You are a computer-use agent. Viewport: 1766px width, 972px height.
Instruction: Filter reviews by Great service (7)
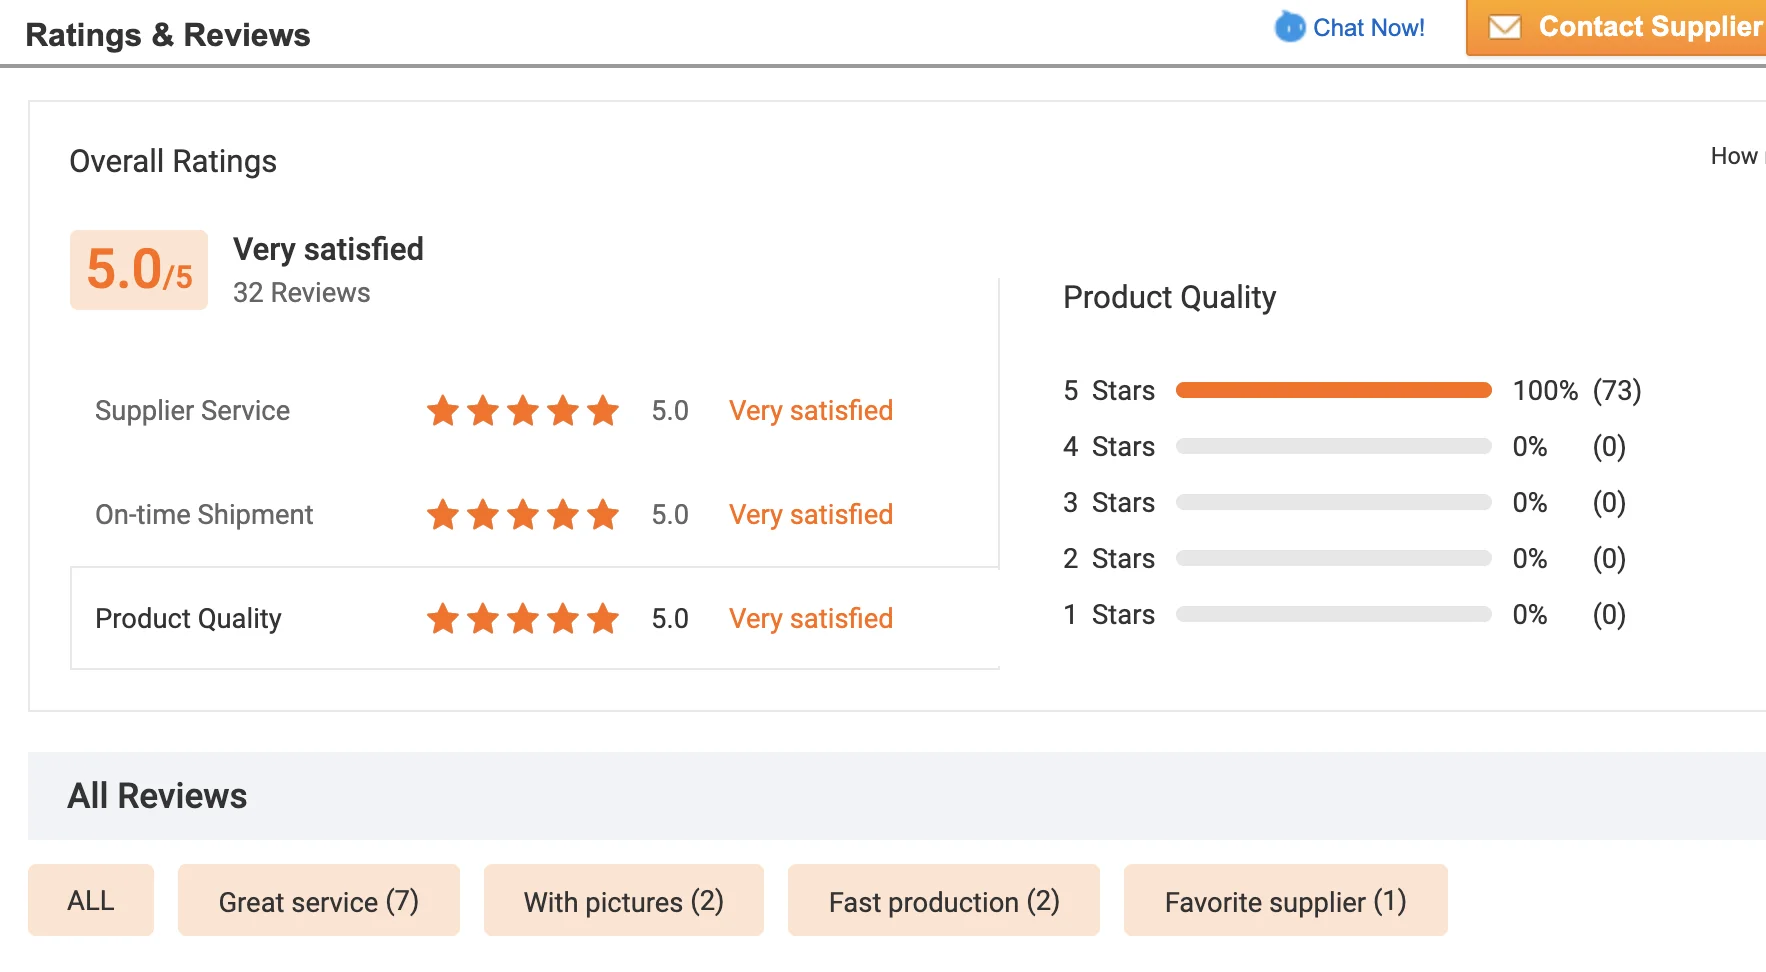click(x=318, y=901)
